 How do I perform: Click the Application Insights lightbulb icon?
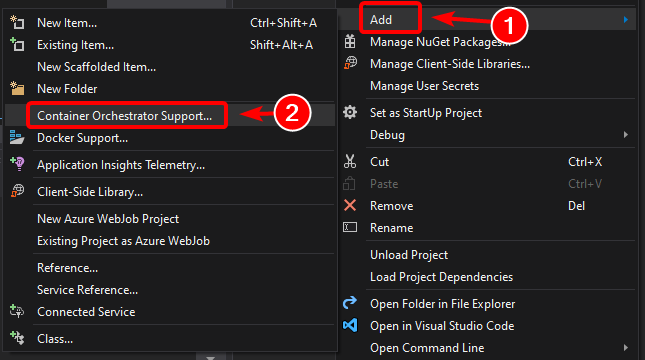(17, 164)
